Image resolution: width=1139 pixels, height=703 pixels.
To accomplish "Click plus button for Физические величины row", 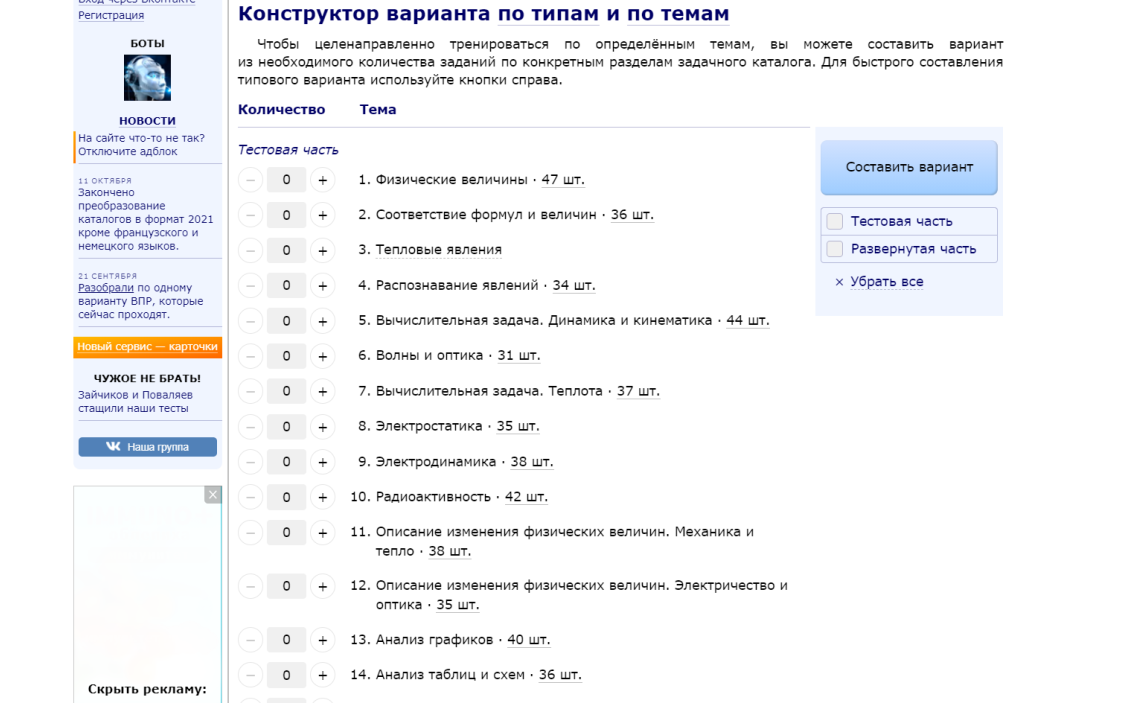I will [x=322, y=180].
